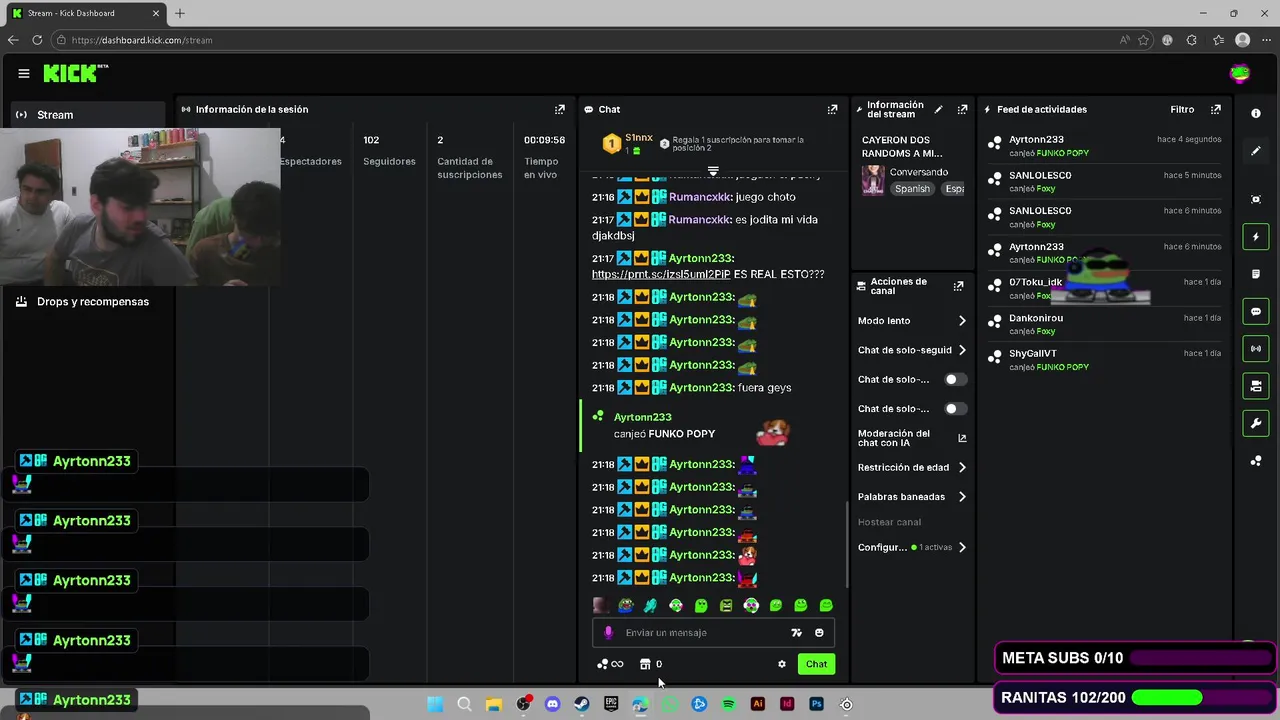
Task: Pop out the Feed de actividades panel
Action: tap(1216, 109)
